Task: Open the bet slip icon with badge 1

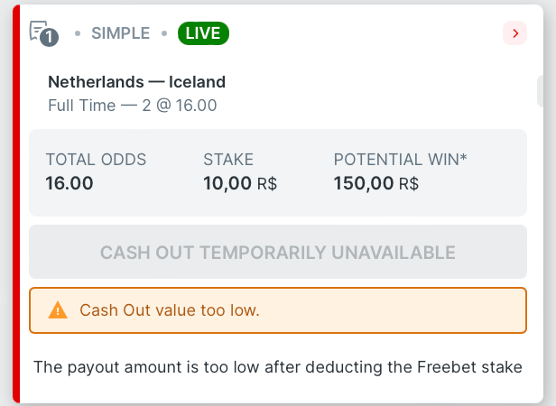Action: [x=44, y=33]
